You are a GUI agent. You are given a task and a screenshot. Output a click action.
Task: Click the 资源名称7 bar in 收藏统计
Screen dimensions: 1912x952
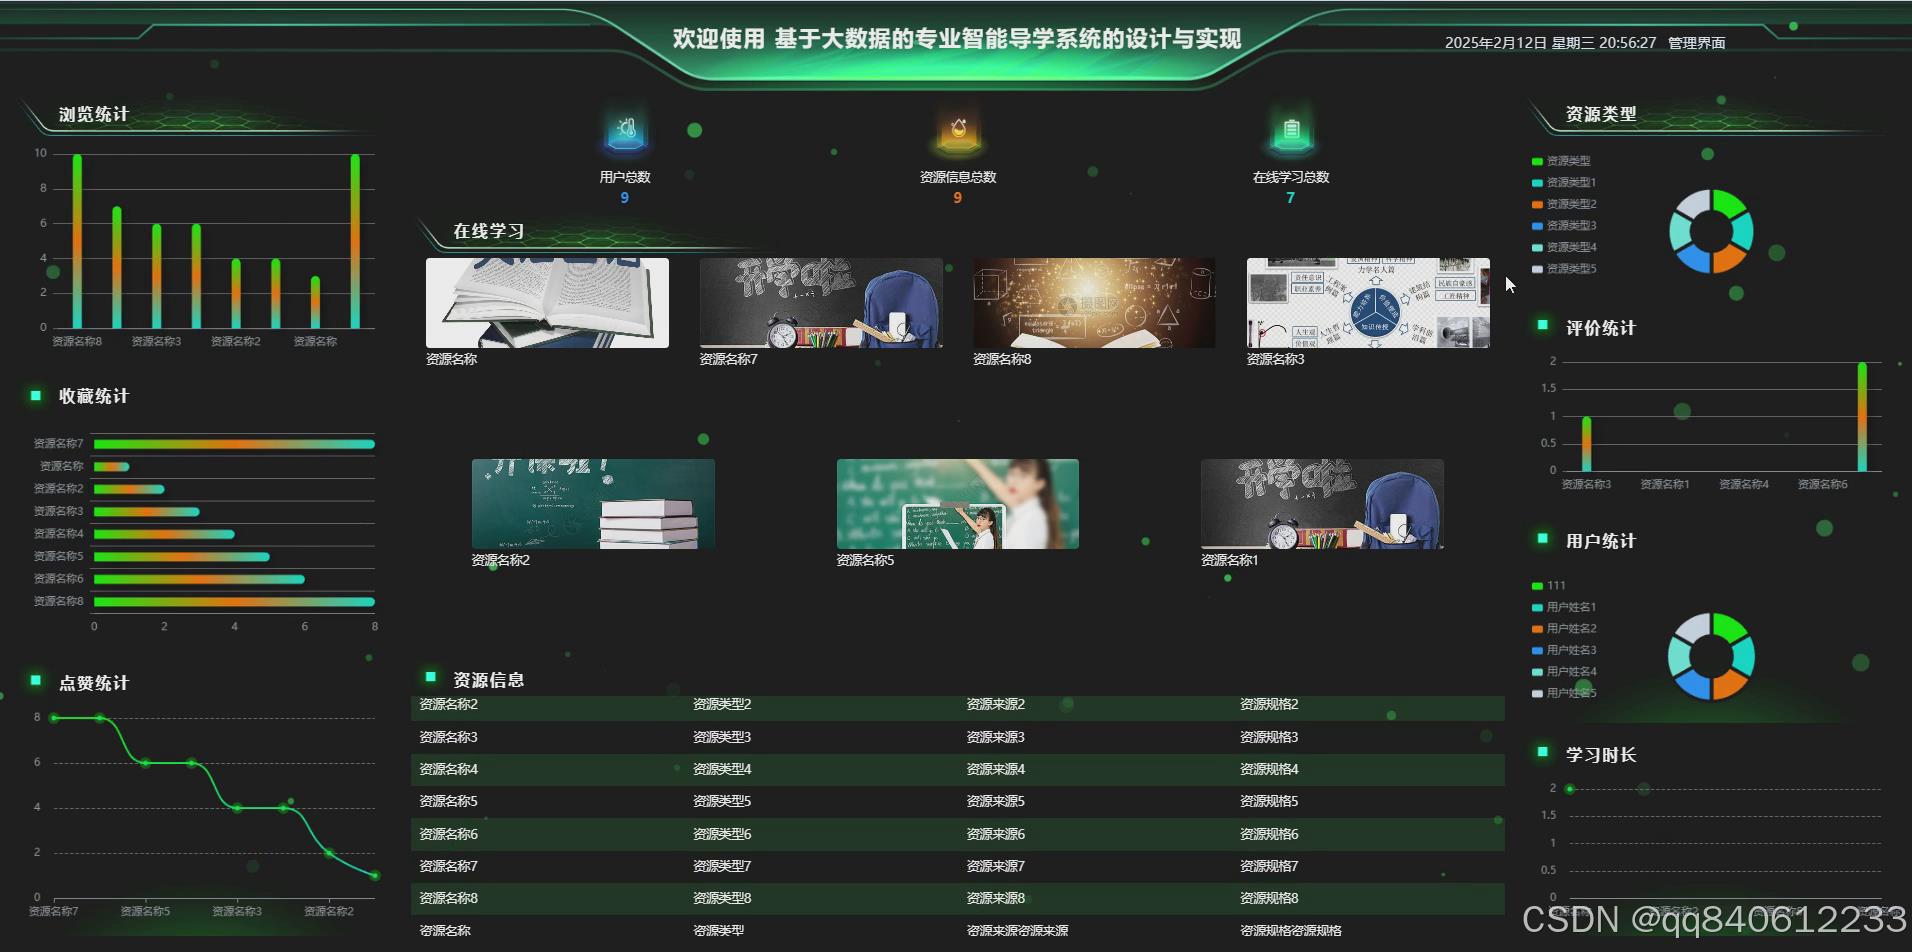click(x=234, y=444)
